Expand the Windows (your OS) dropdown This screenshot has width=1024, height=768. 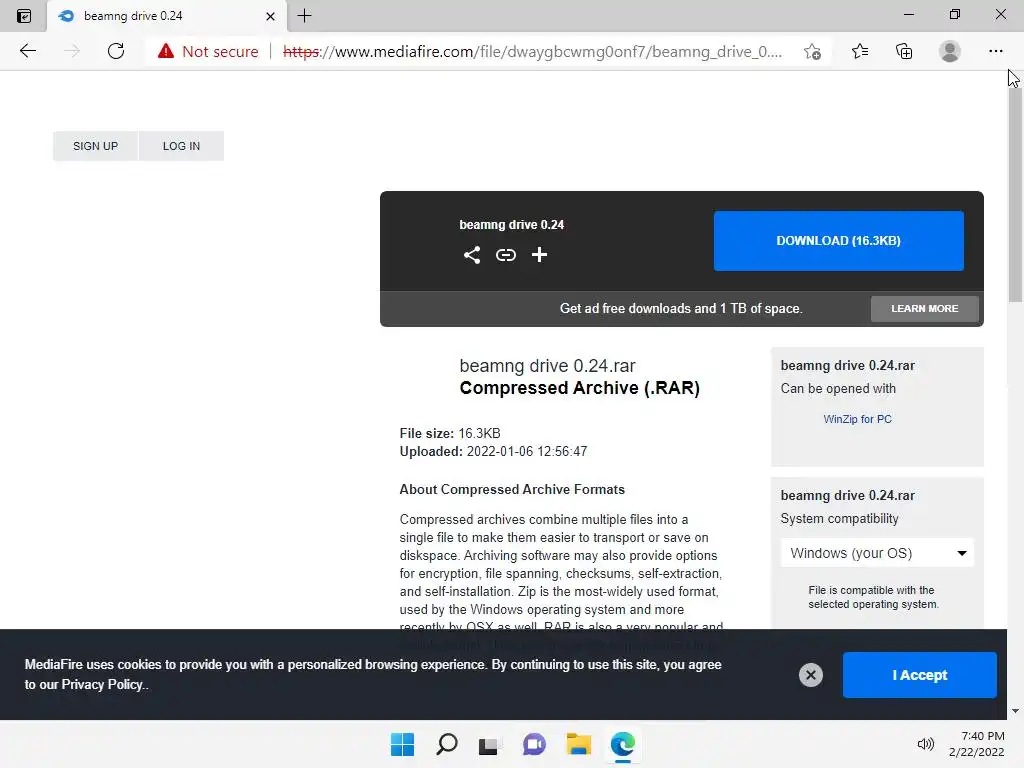[877, 553]
